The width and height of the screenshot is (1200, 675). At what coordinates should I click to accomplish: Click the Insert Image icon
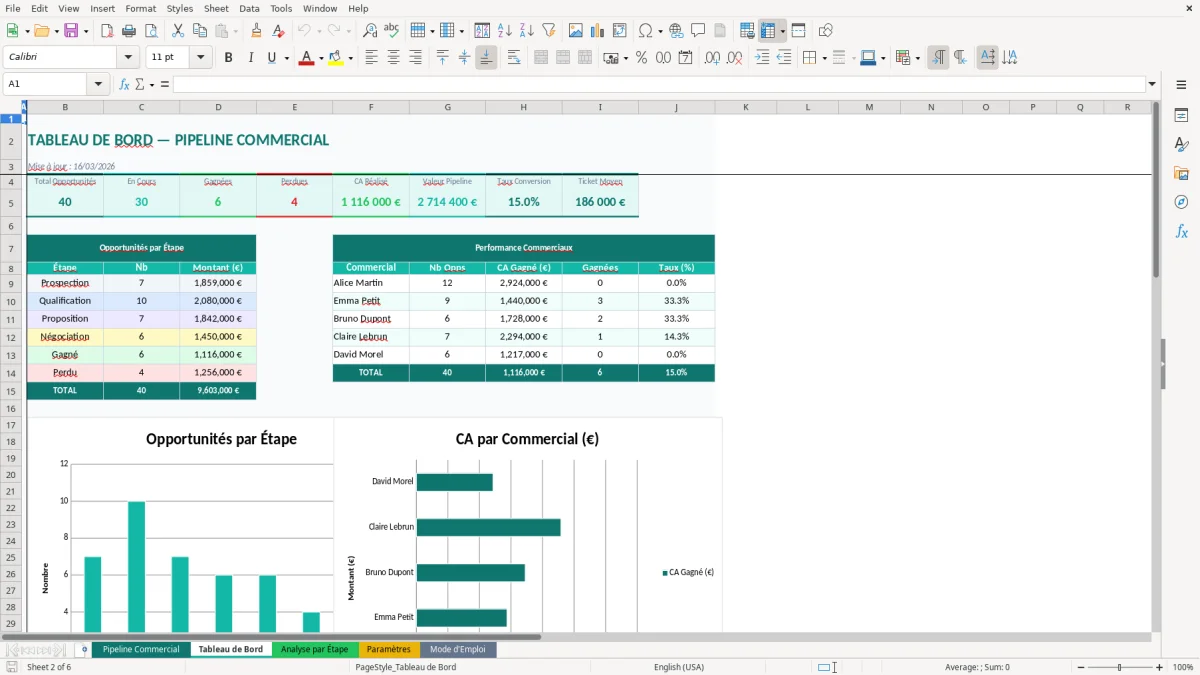(576, 31)
